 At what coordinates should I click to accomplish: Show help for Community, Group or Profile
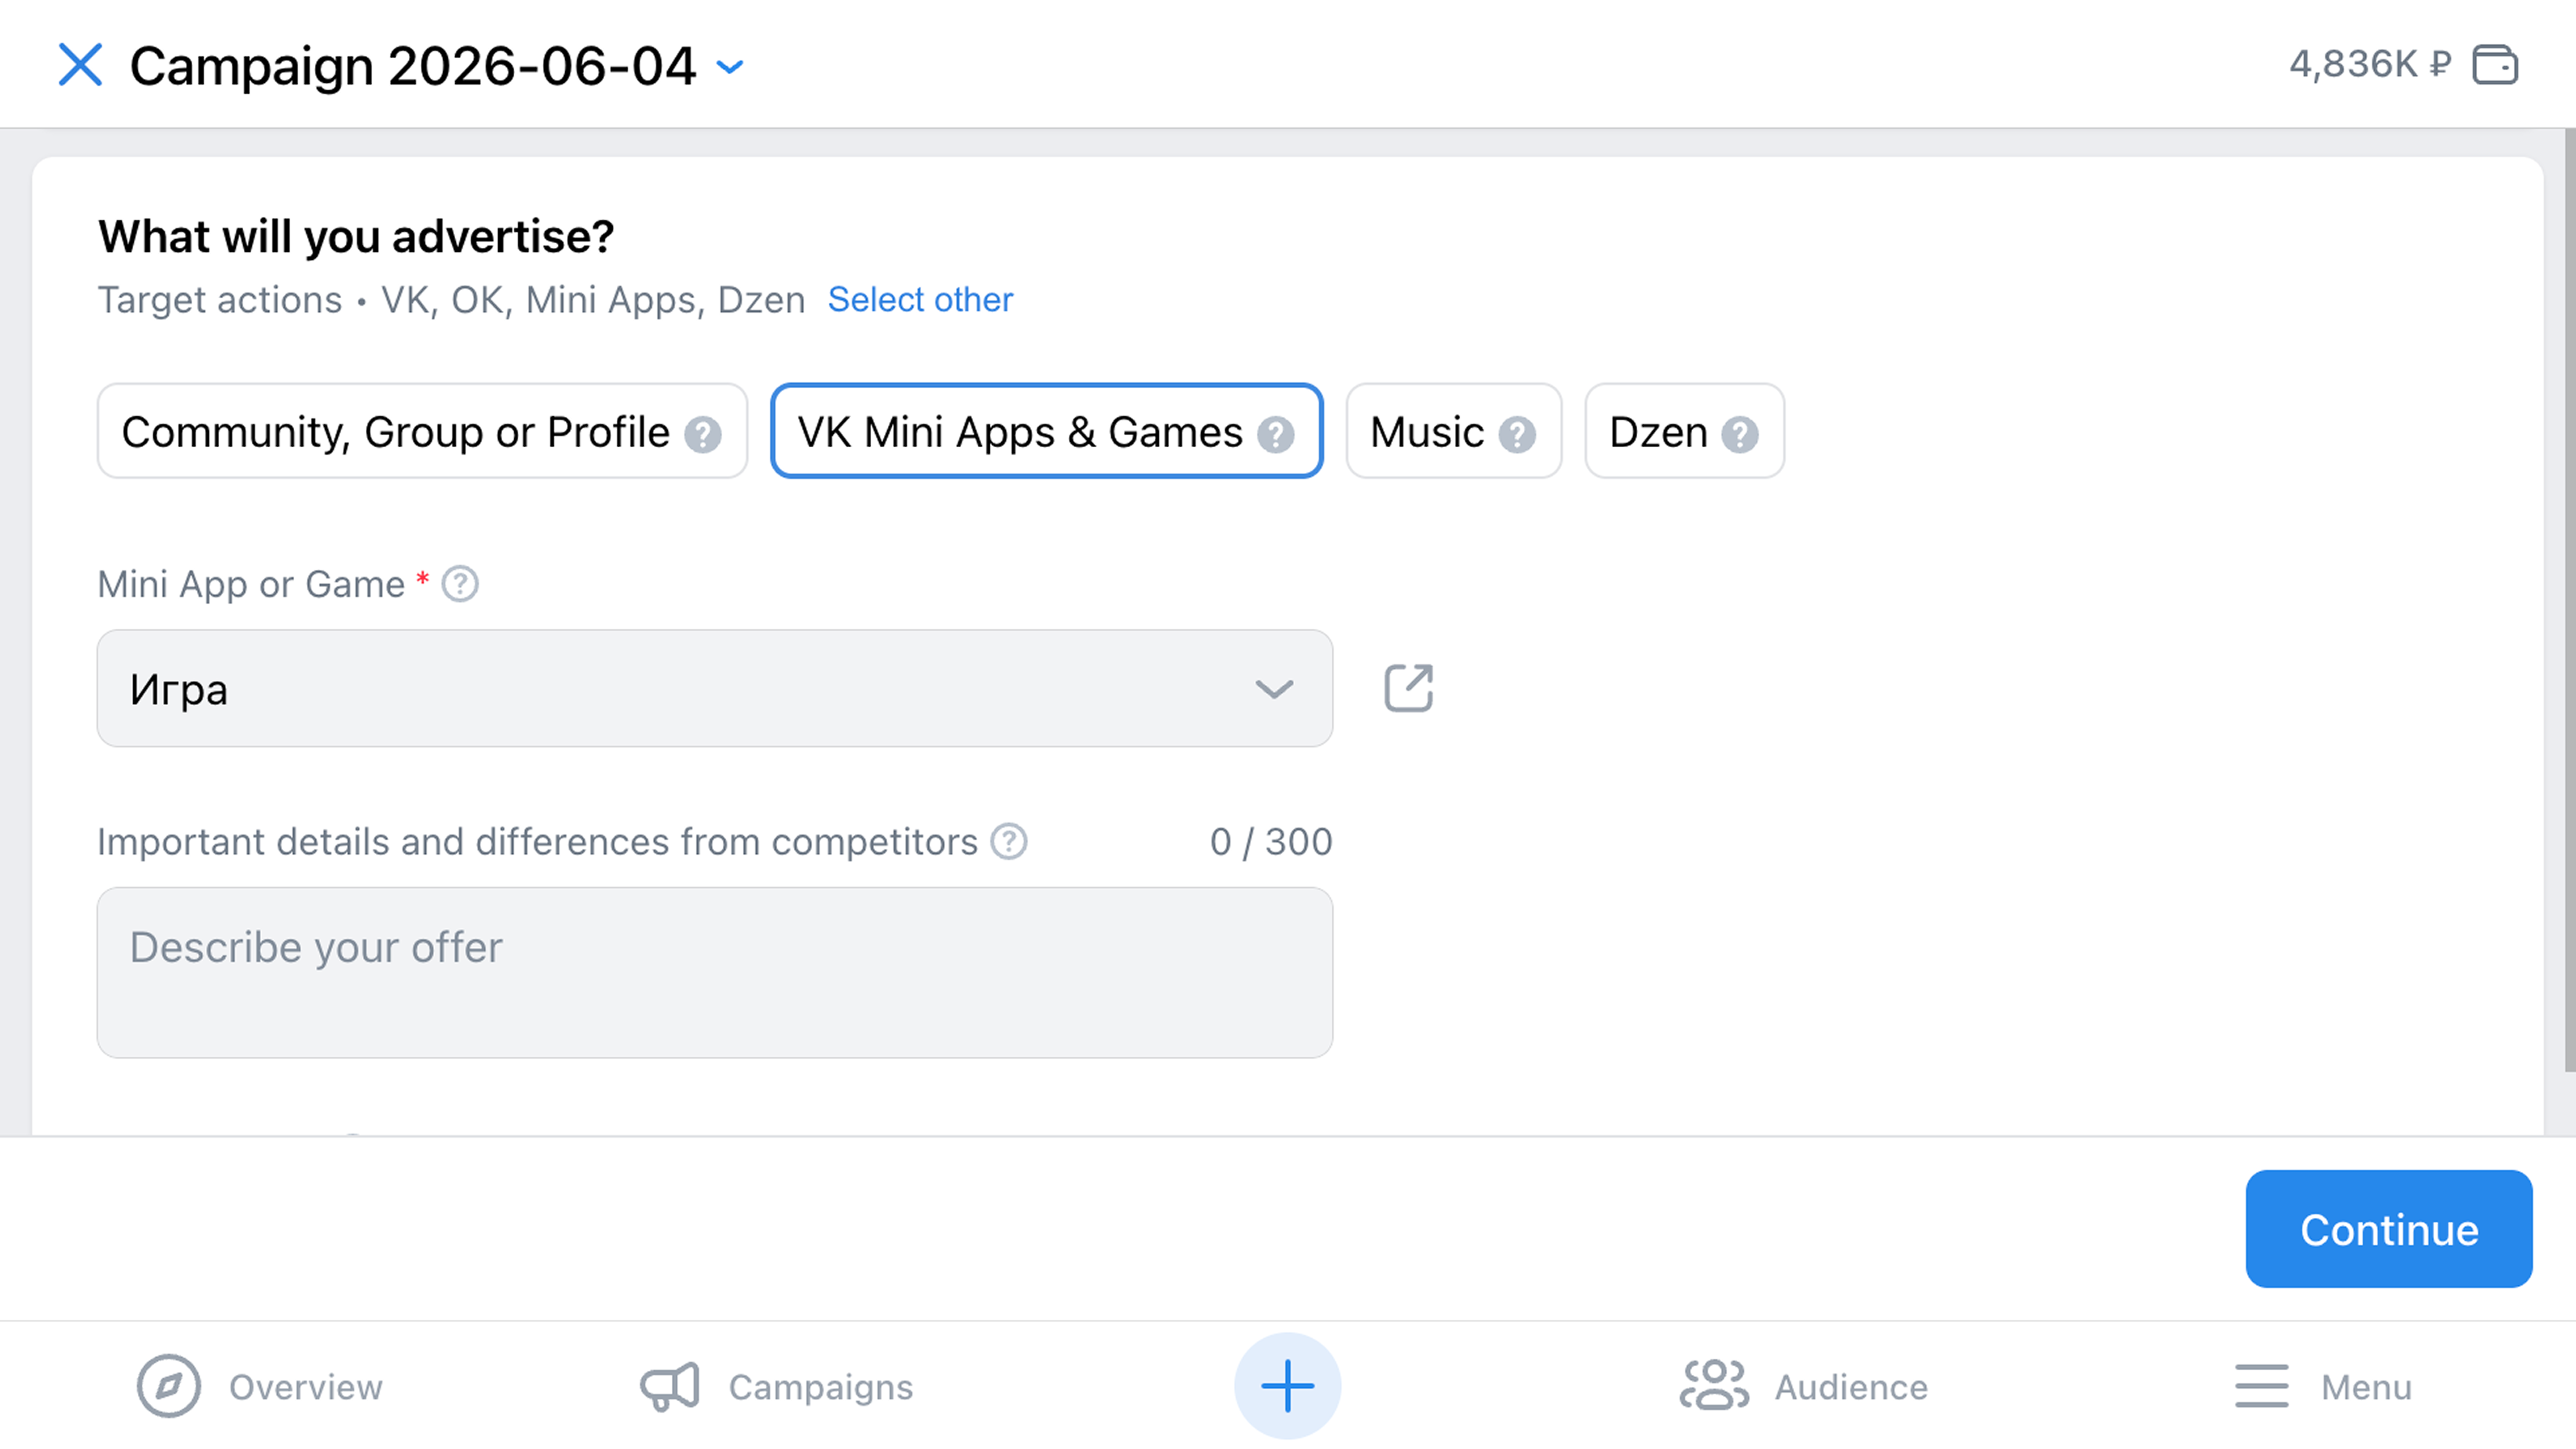(703, 434)
